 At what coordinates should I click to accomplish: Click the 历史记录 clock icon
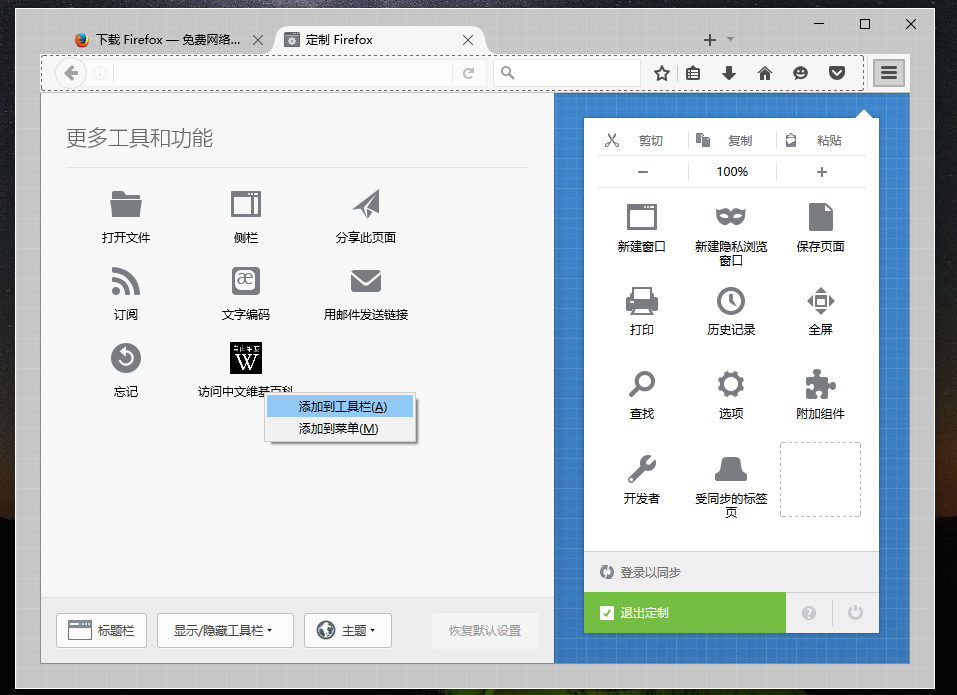click(731, 300)
